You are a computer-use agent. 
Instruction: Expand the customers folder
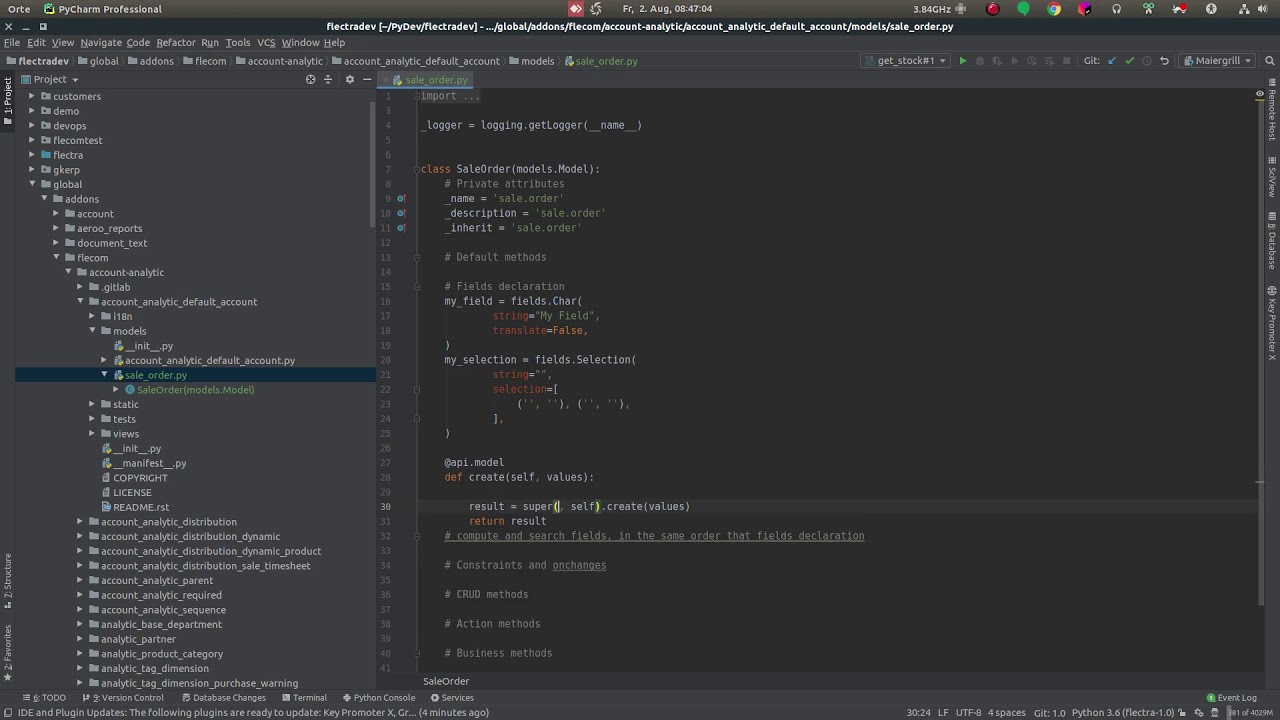32,96
